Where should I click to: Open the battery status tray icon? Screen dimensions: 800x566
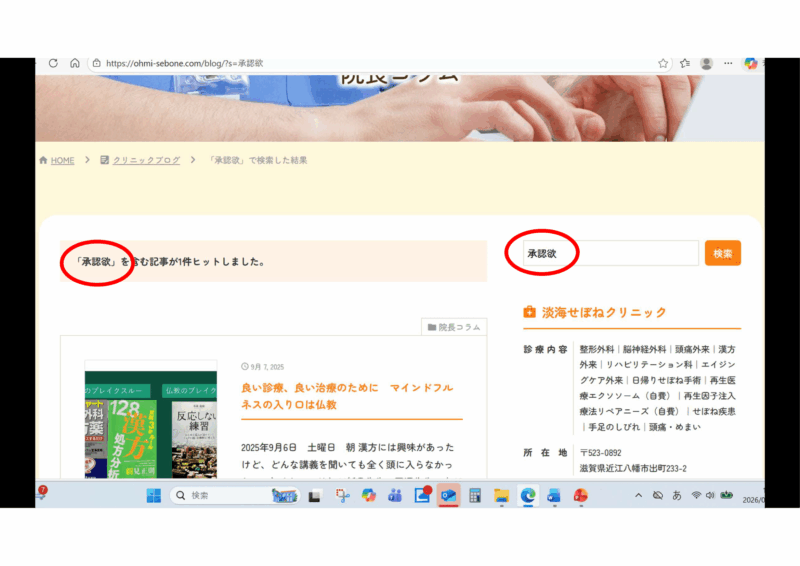click(727, 496)
